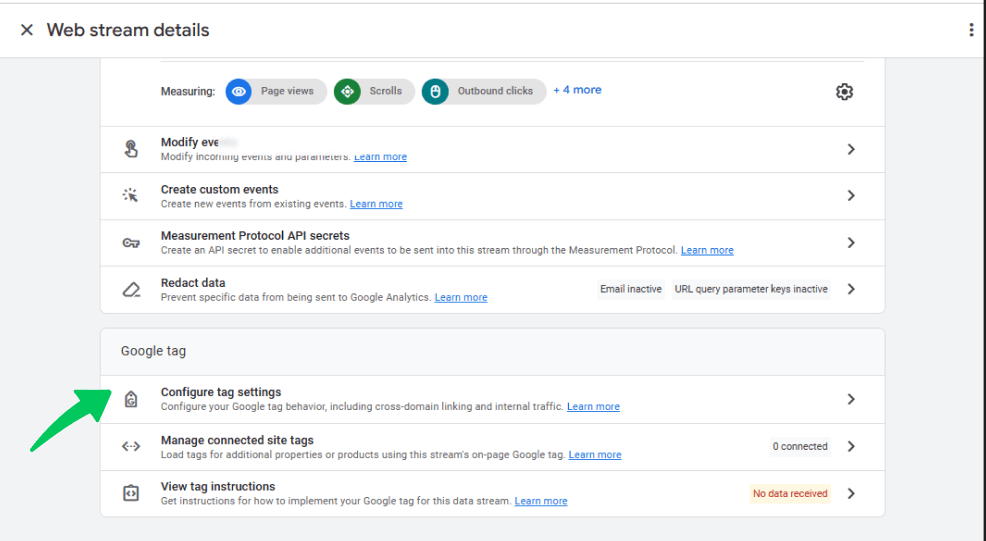Open View tag instructions title

(218, 486)
